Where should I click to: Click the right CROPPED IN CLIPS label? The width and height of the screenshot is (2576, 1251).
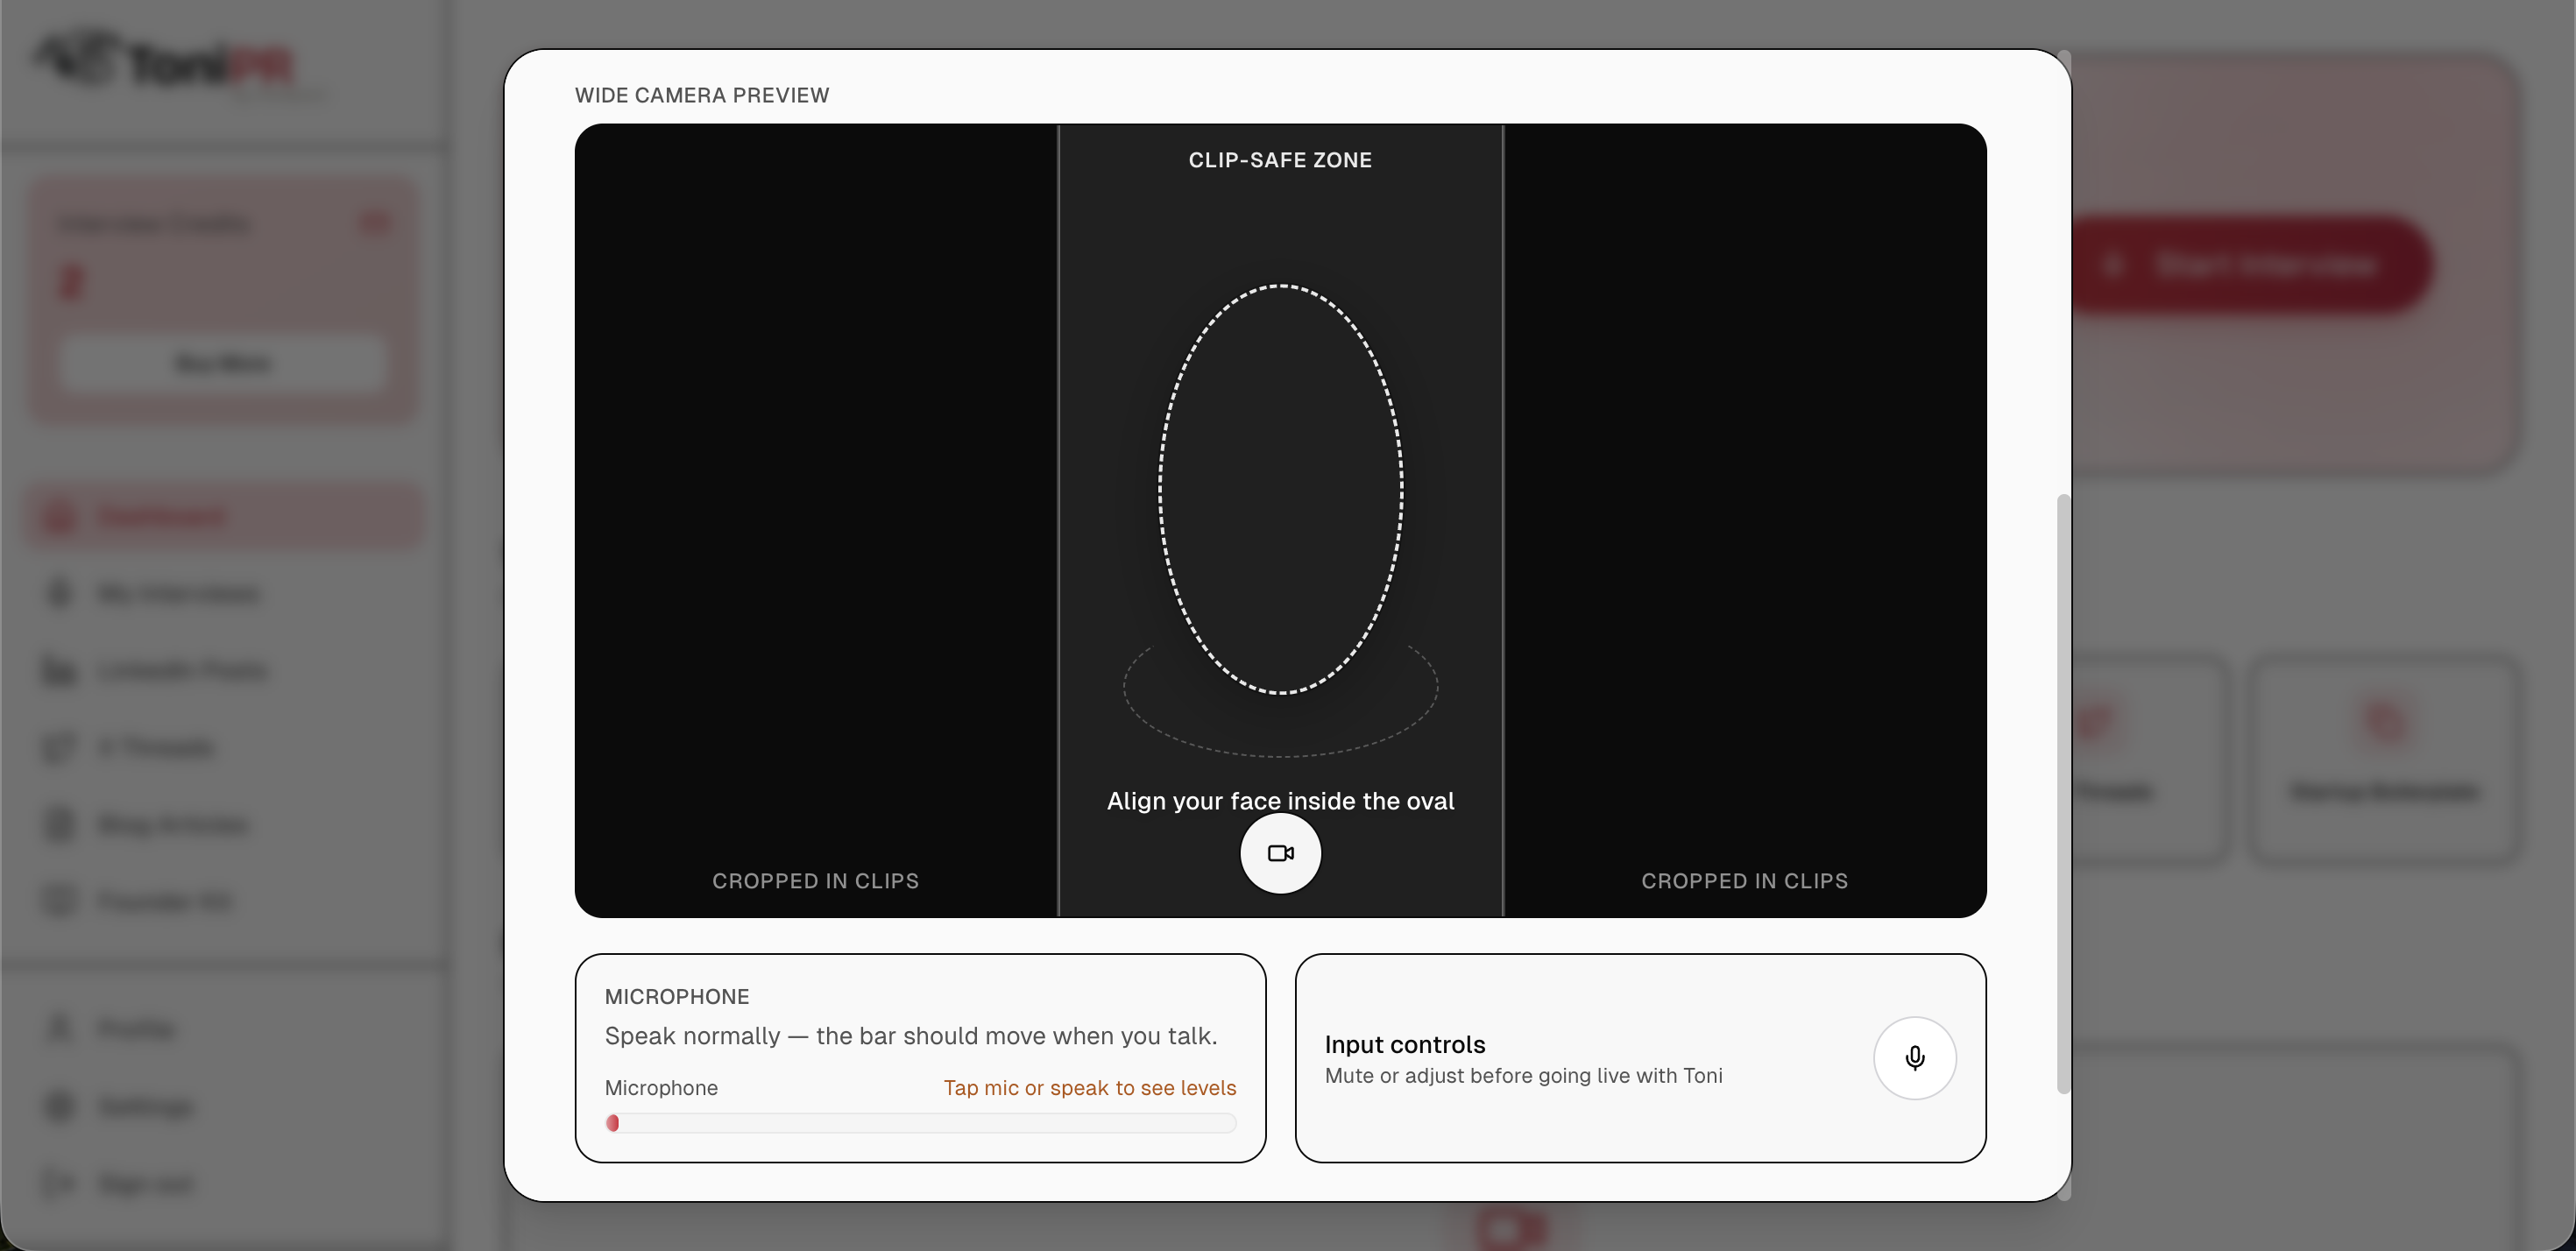1744,881
